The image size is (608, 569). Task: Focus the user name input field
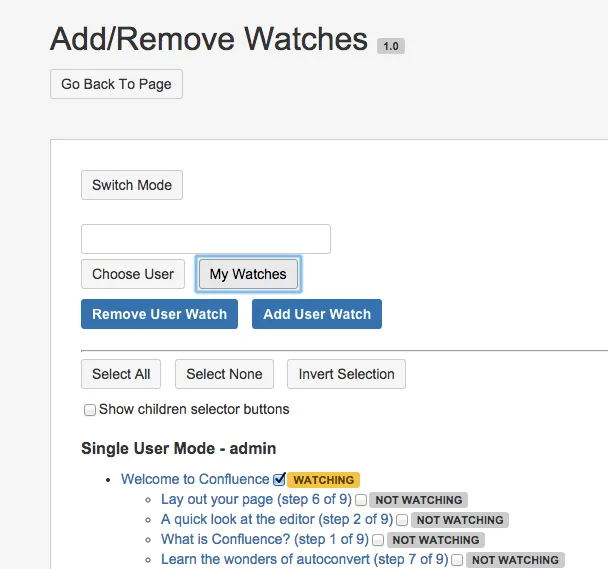(x=206, y=239)
